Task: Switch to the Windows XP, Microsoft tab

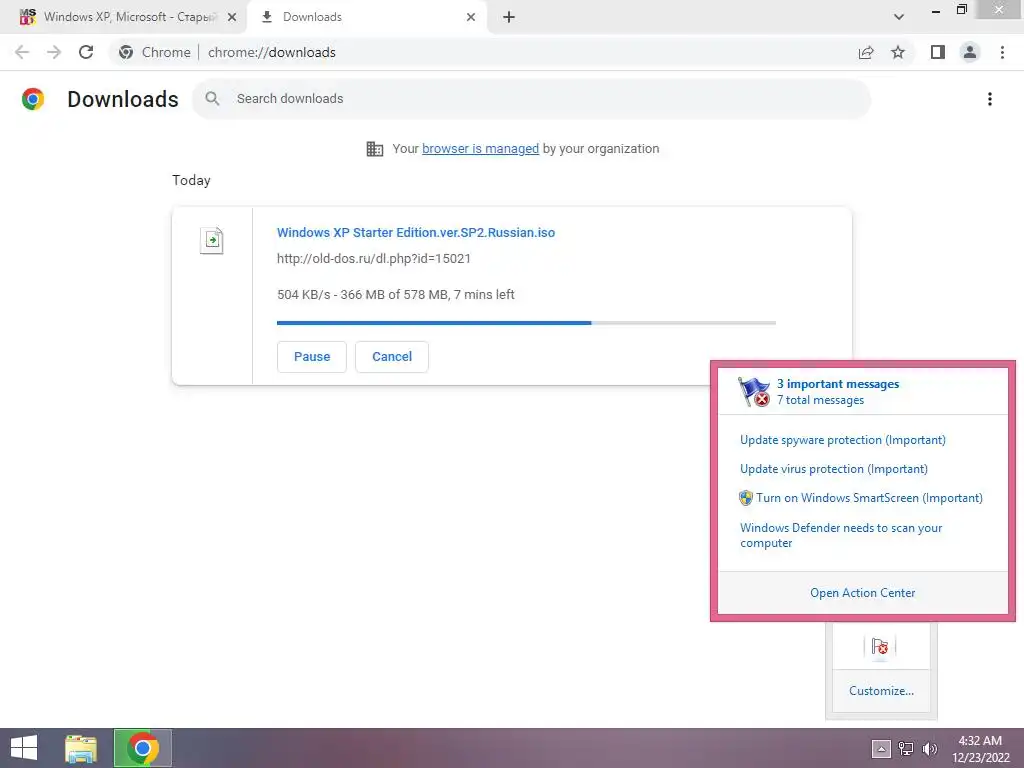Action: click(124, 17)
